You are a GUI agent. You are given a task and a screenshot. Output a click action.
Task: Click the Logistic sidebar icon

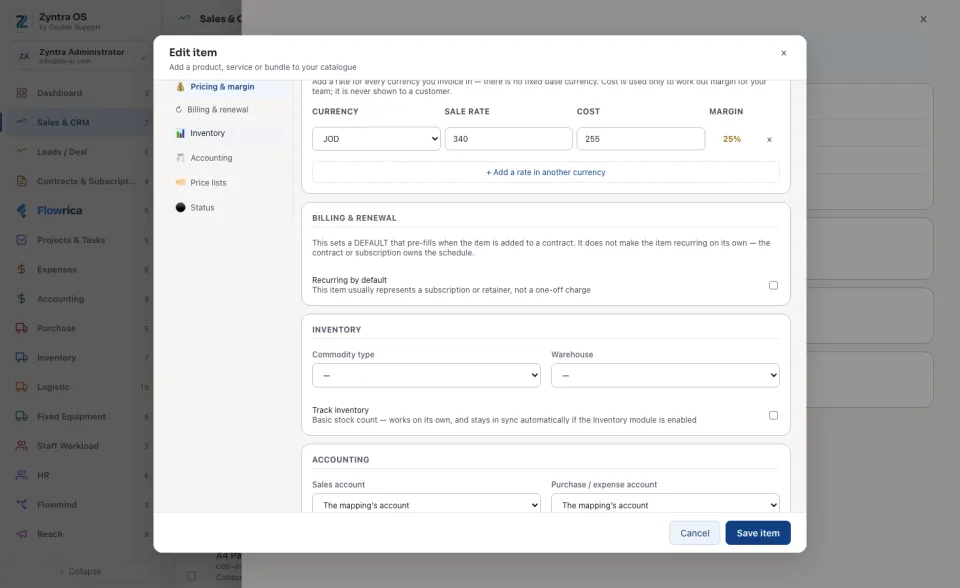coord(21,386)
